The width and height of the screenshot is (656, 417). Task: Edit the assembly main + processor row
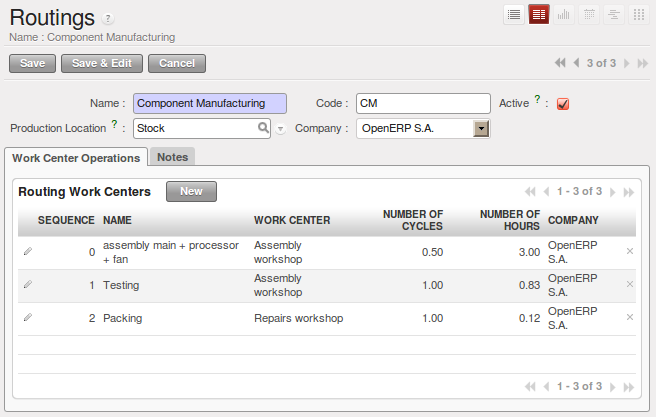point(28,251)
